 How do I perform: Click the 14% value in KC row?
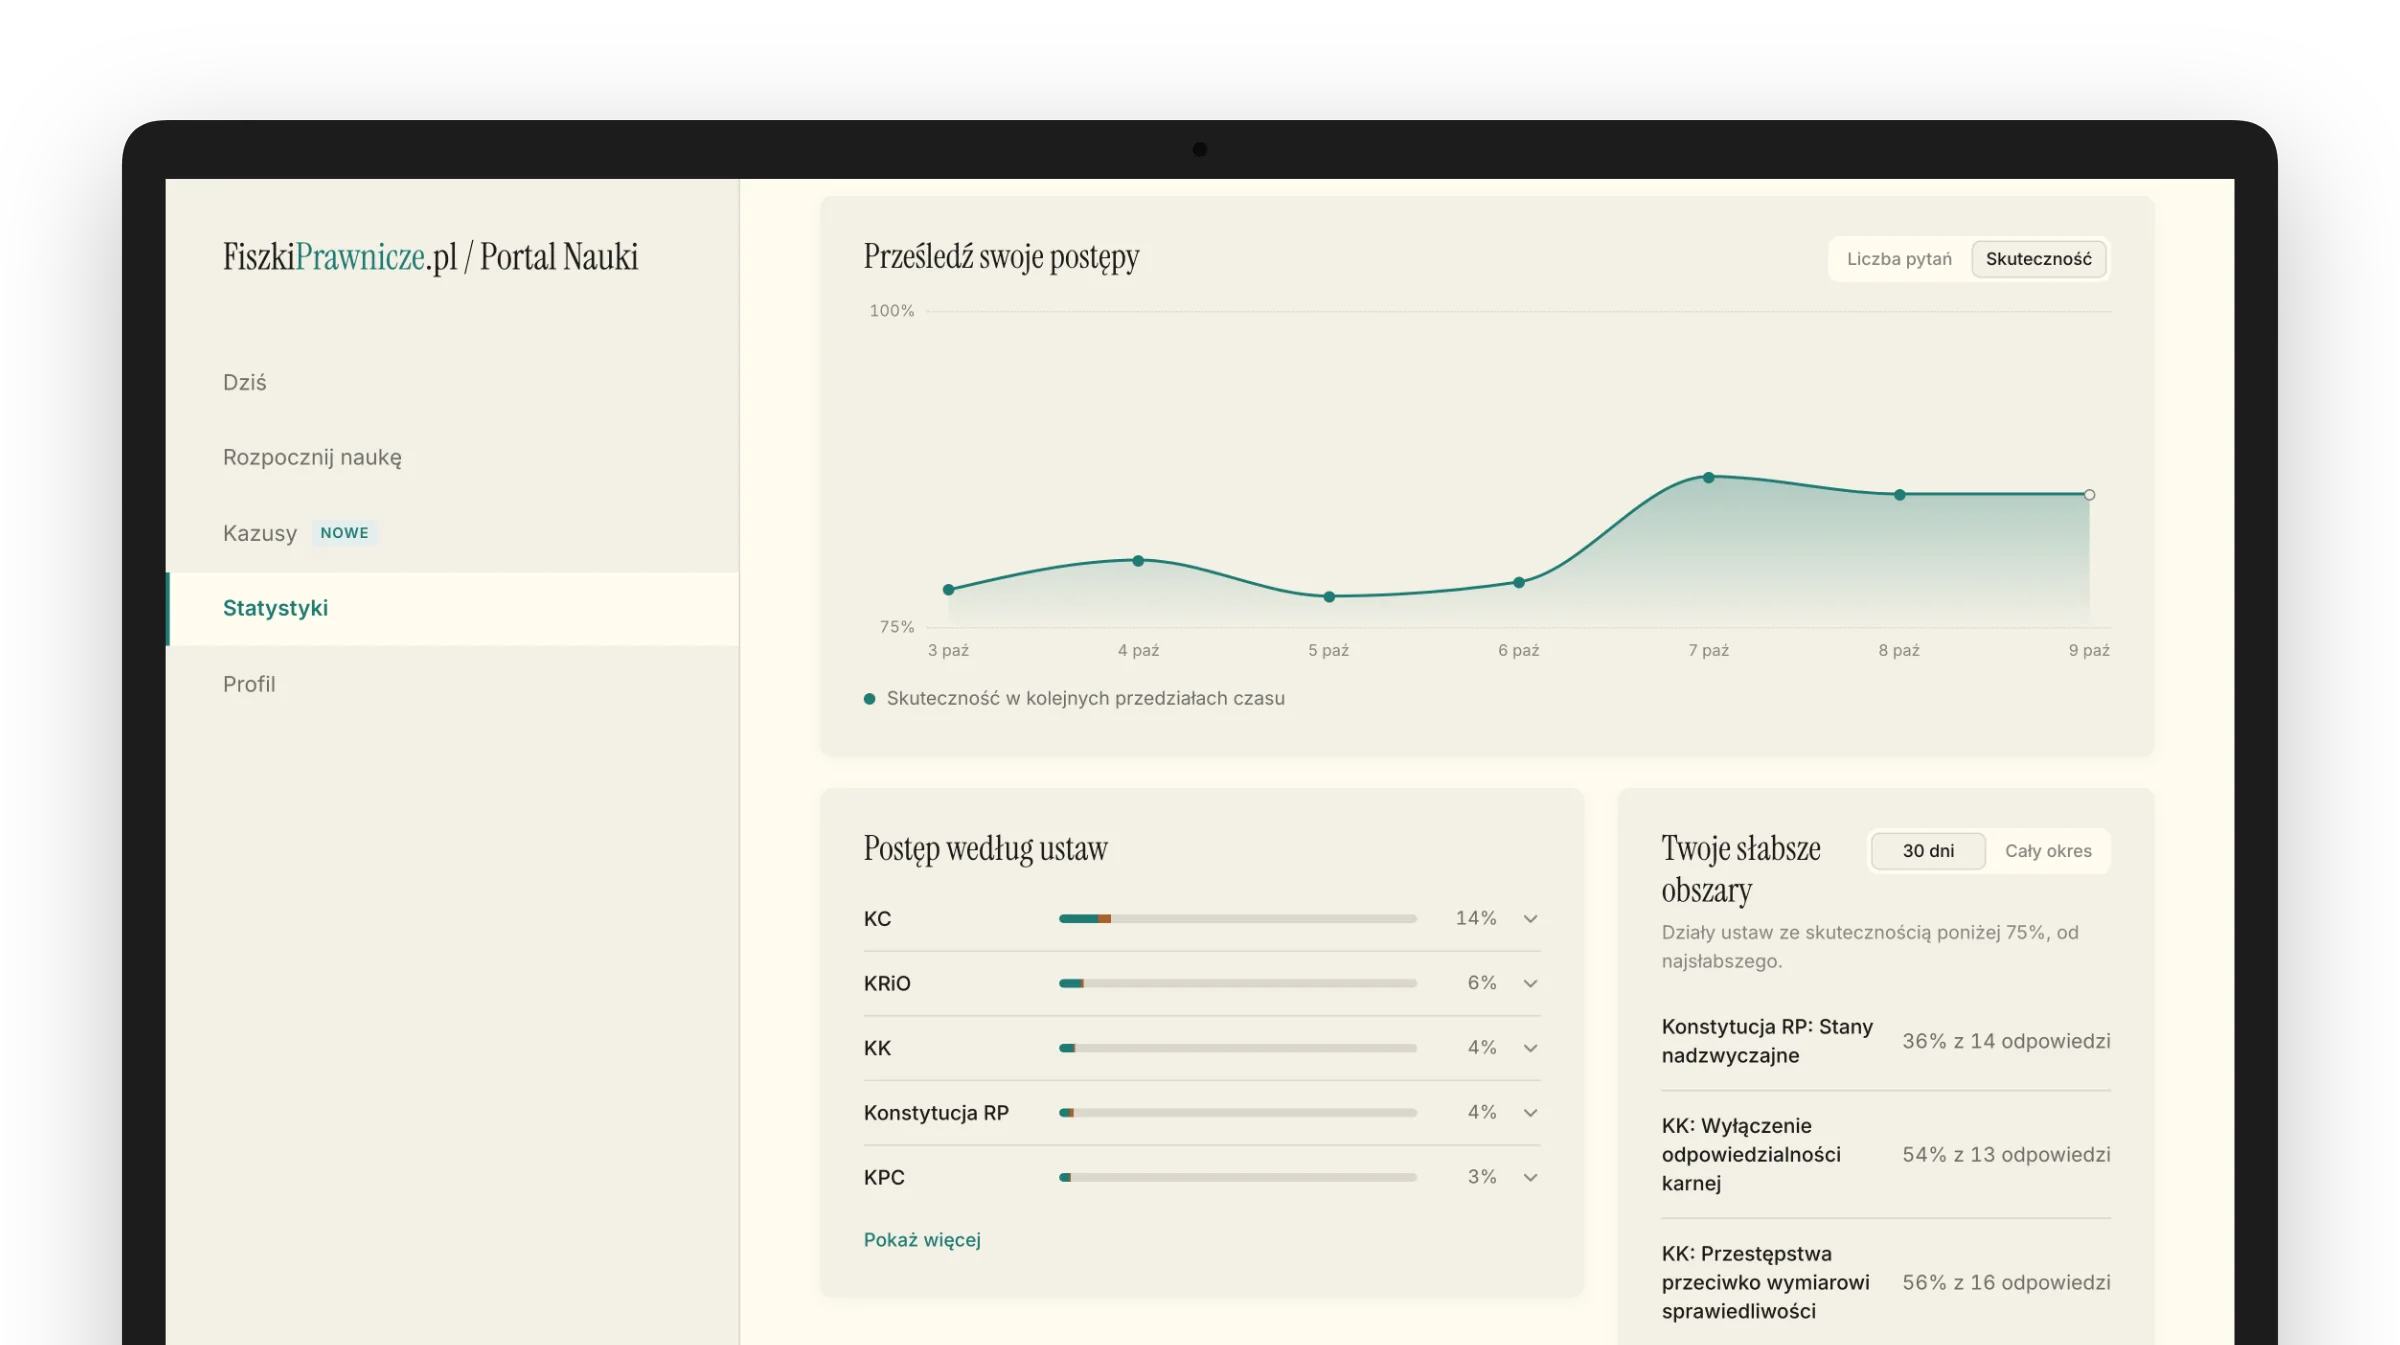click(1476, 918)
